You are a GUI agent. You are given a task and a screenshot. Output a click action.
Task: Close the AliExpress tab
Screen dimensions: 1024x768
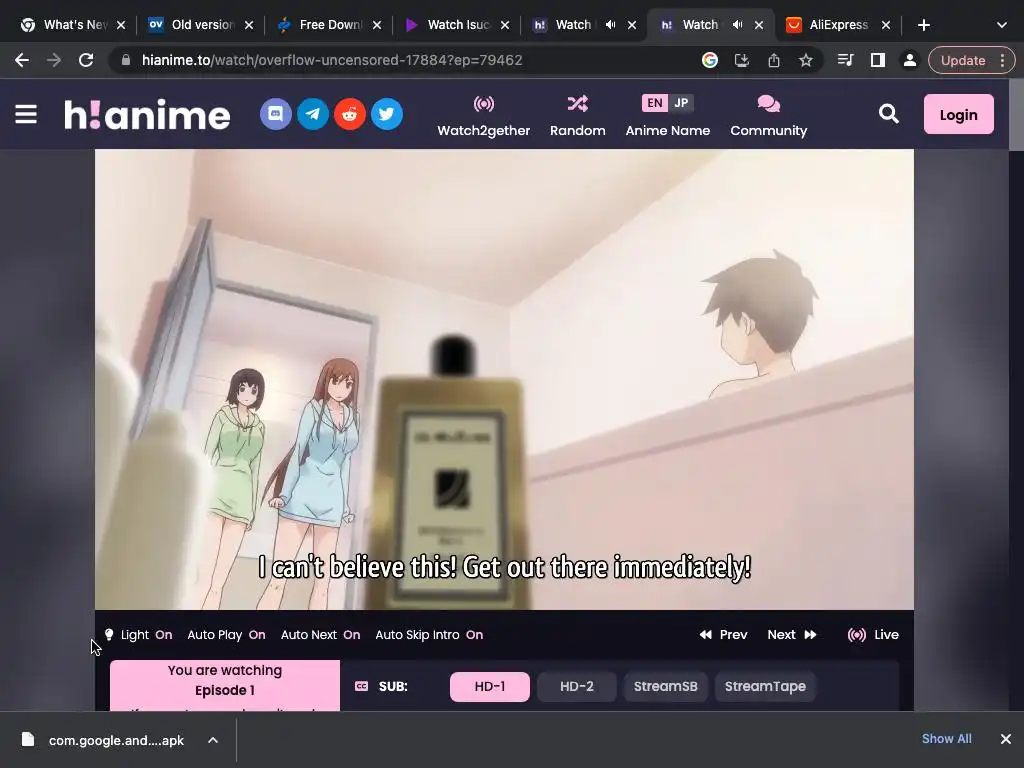886,25
